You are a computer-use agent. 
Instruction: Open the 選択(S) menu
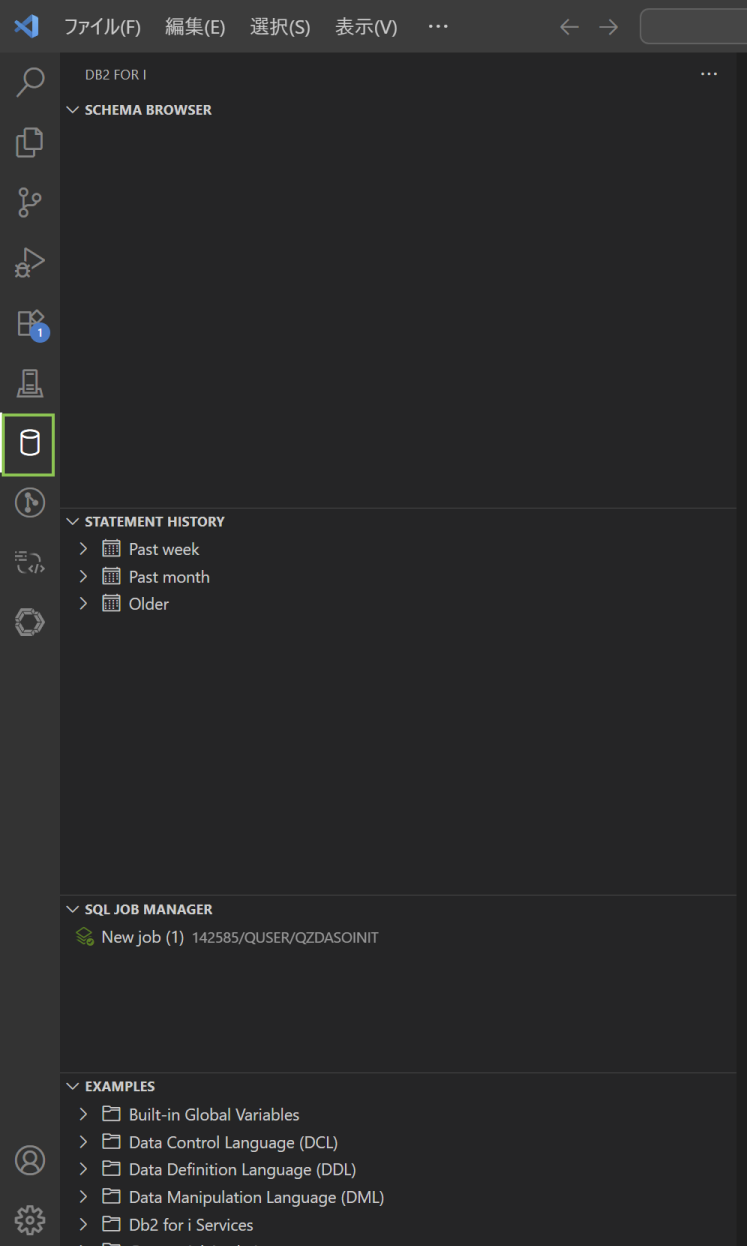coord(280,27)
